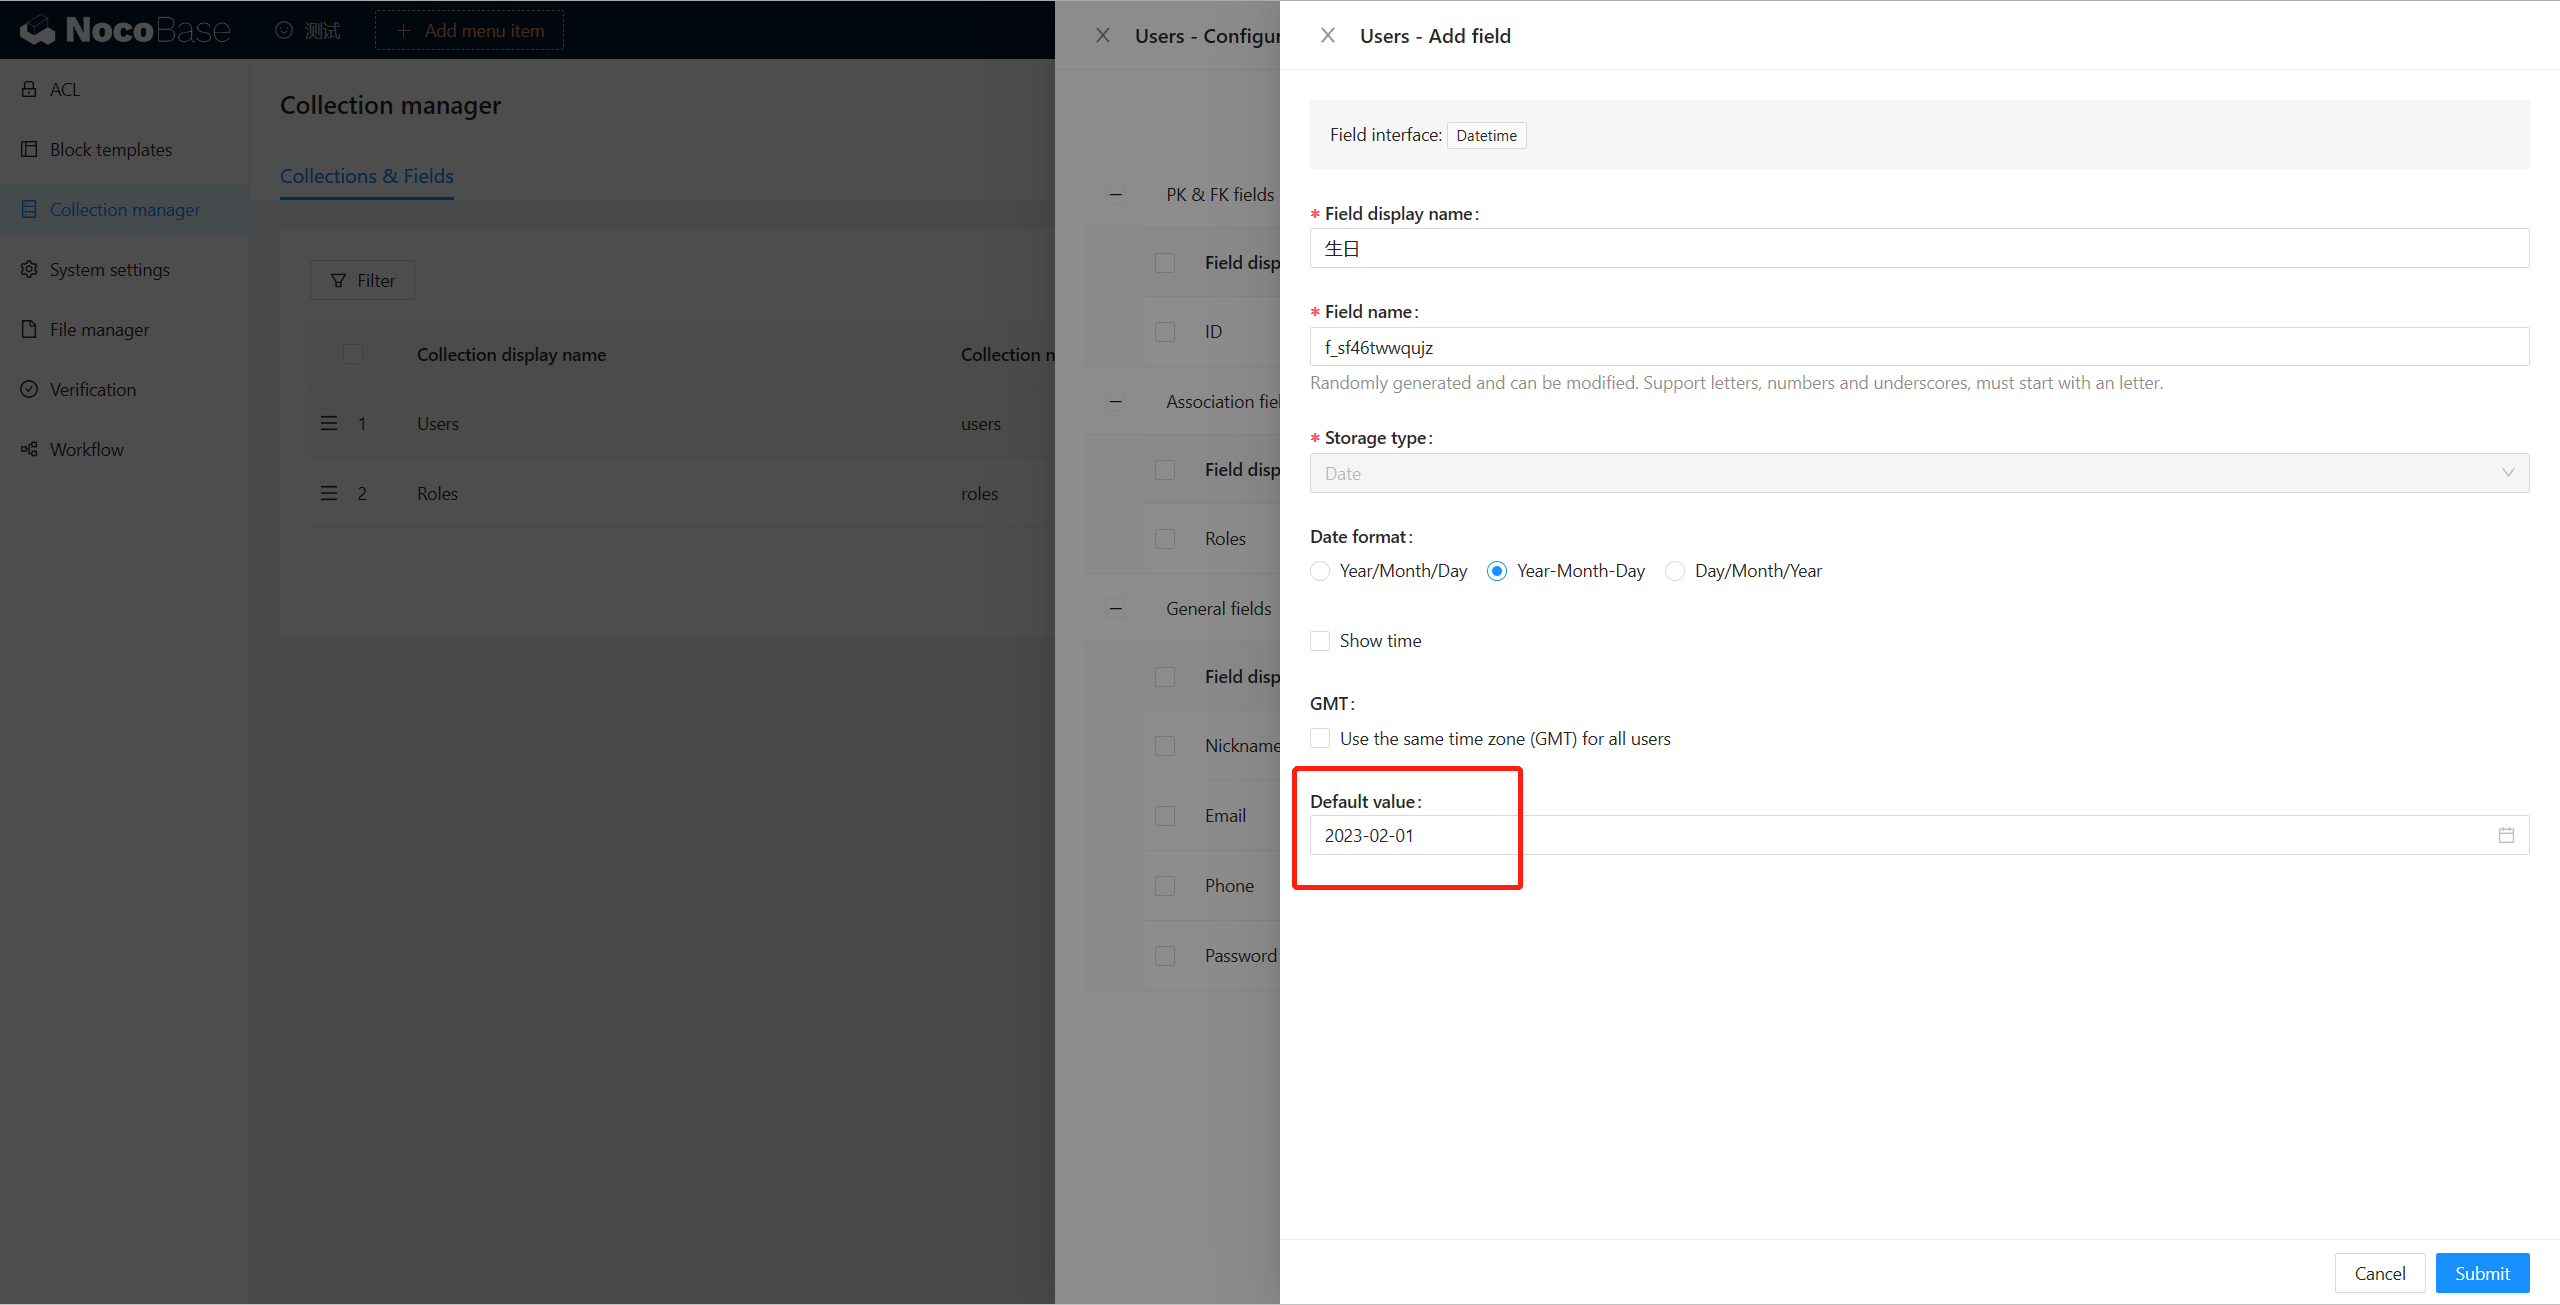Select all collections header checkbox

pos(353,354)
